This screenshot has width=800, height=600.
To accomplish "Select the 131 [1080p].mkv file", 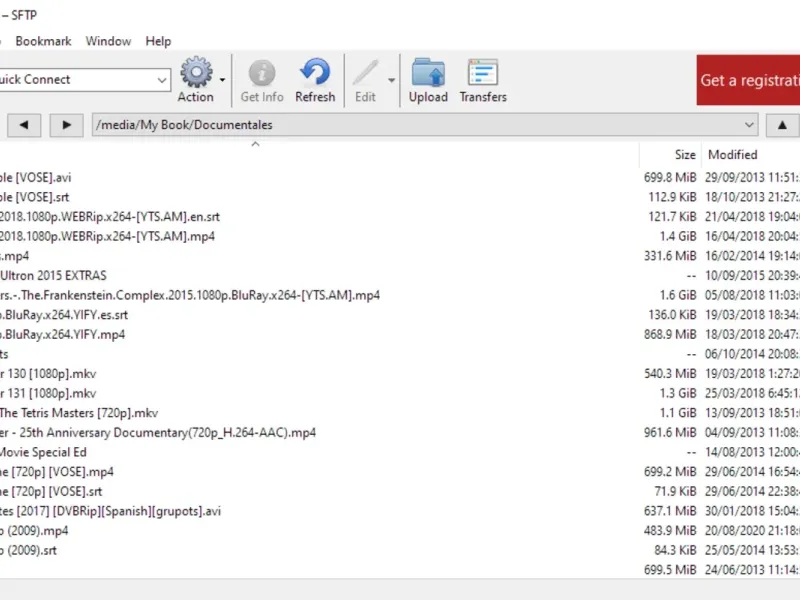I will tap(48, 393).
